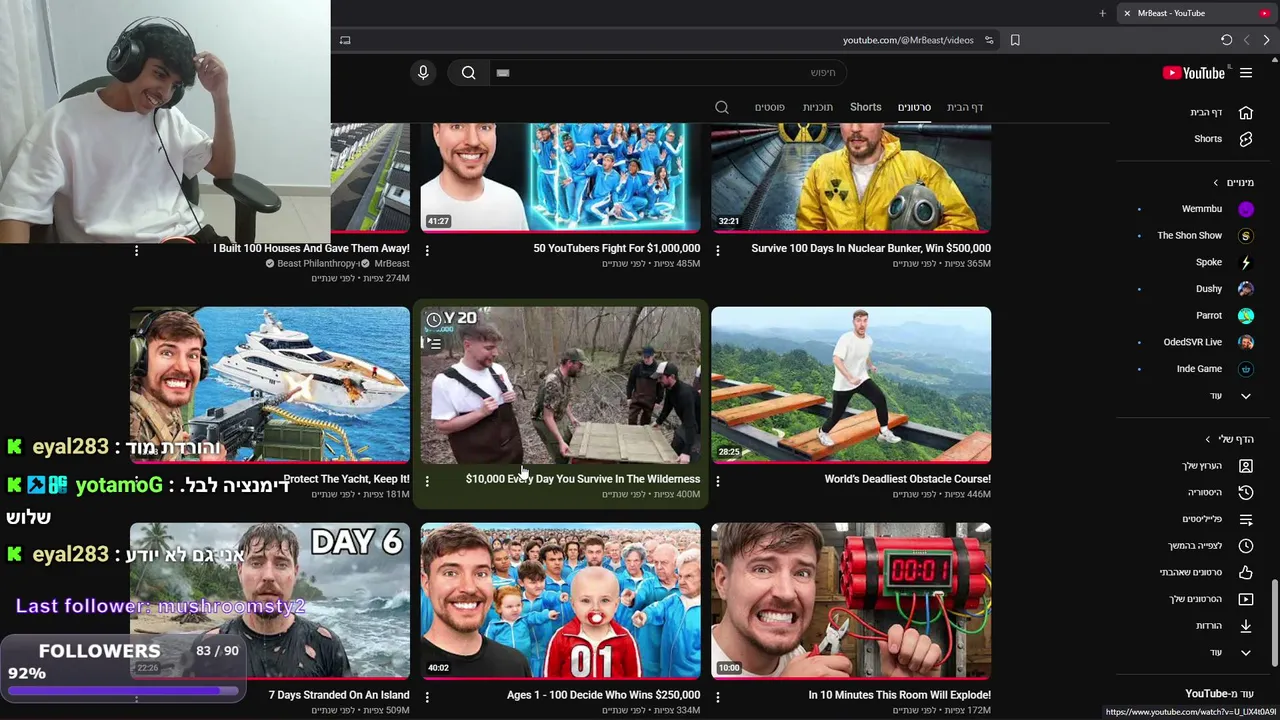Screen dimensions: 1280x720
Task: Open OdedSVR Live channel link
Action: [x=1193, y=342]
